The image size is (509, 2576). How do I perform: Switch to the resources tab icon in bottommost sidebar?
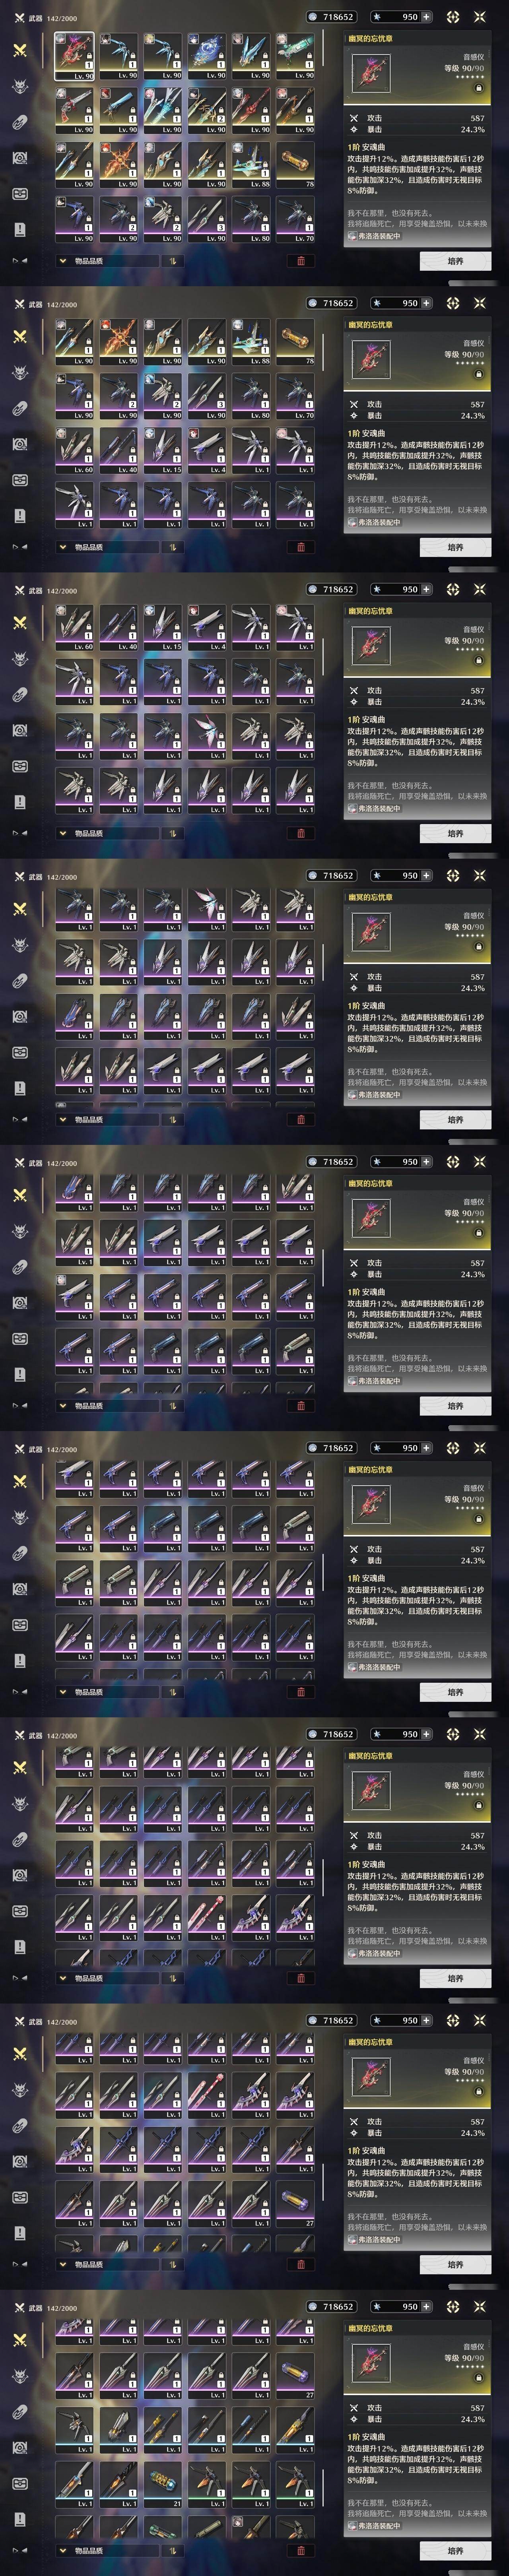[19, 2448]
